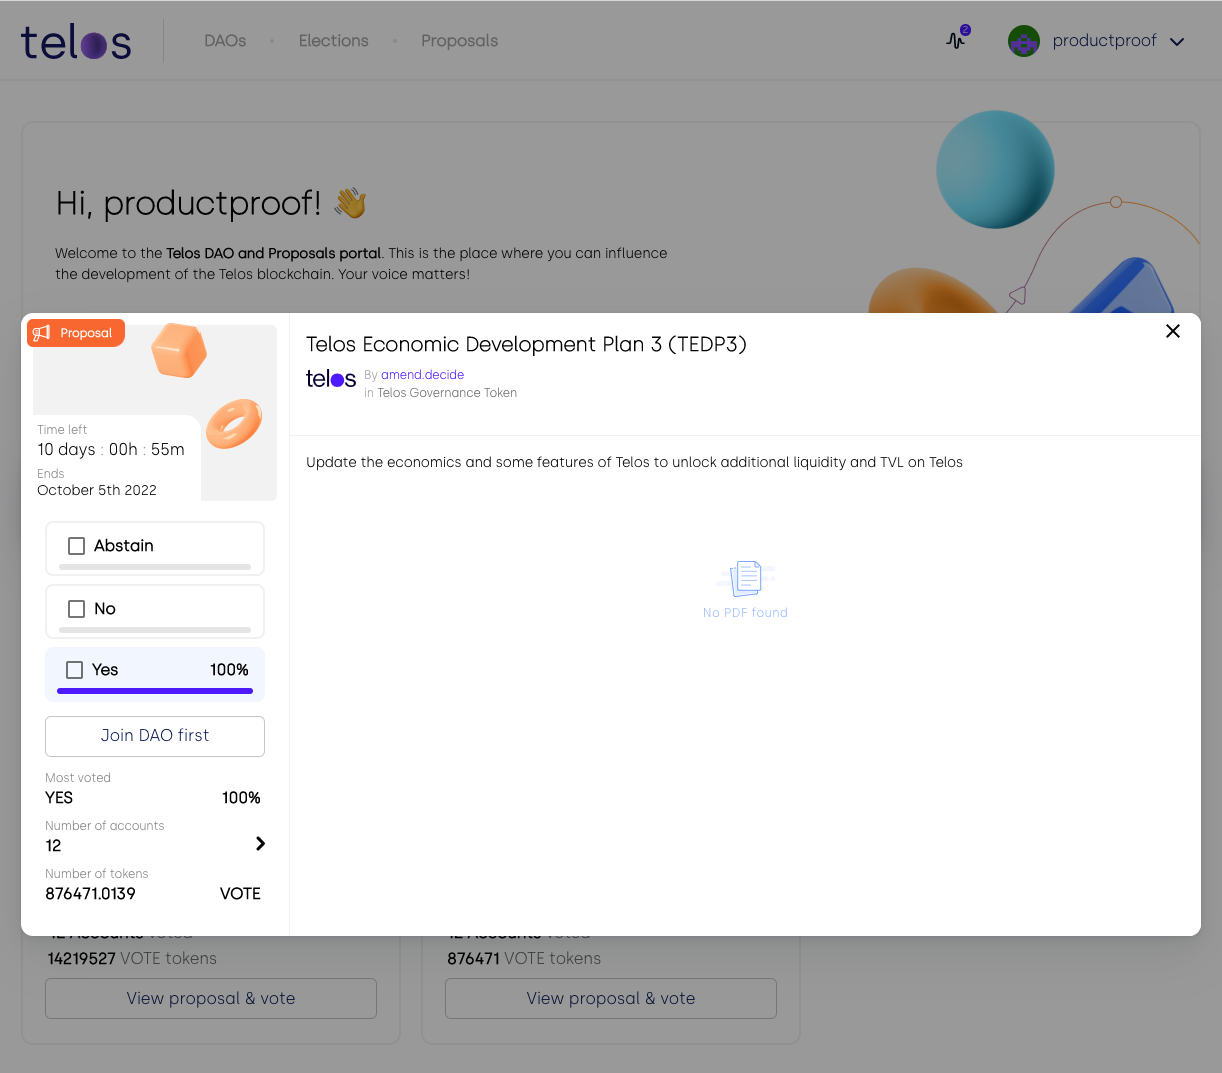The height and width of the screenshot is (1073, 1222).
Task: Click the Most voted YES value
Action: point(59,798)
